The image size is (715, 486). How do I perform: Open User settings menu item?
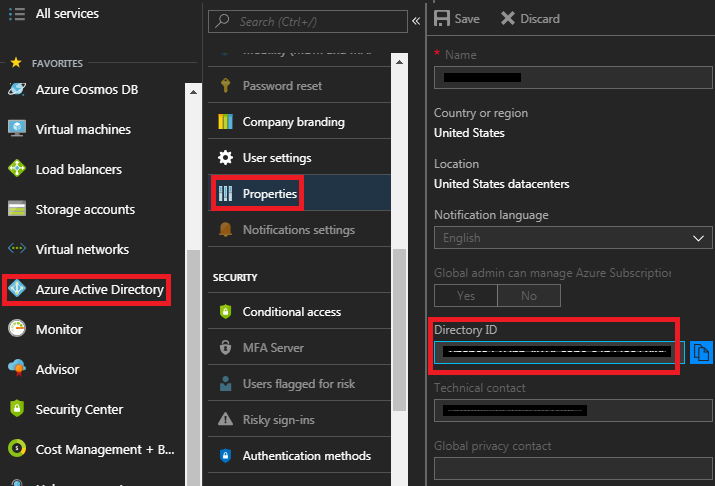(300, 157)
